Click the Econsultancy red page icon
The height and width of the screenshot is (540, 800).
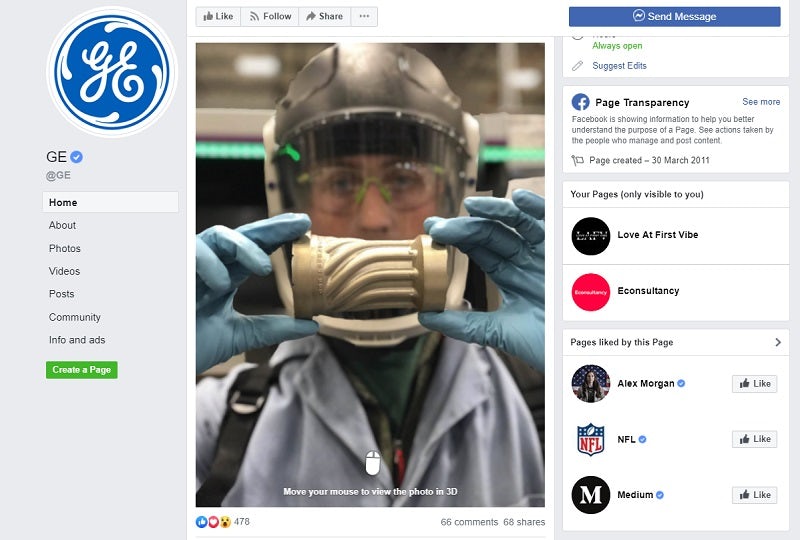tap(590, 292)
